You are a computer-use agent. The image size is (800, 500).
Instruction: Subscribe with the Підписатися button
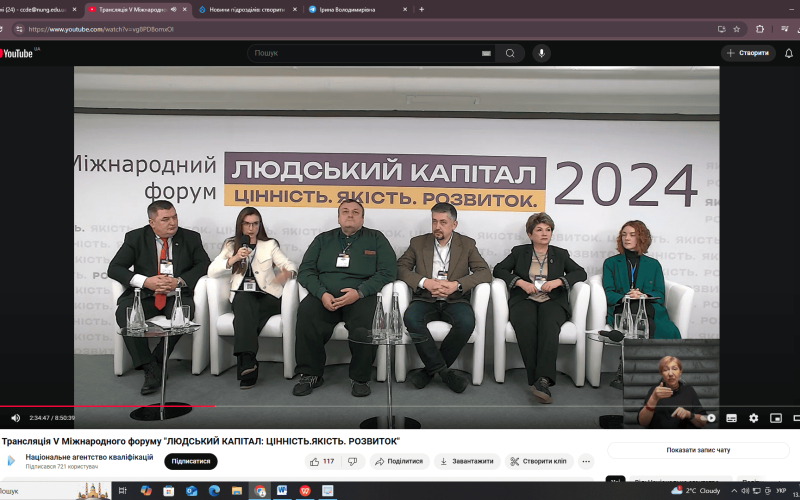tap(191, 461)
